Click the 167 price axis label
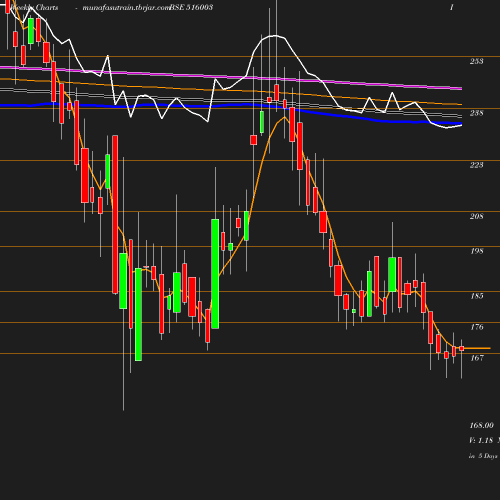Image resolution: width=500 pixels, height=500 pixels. point(477,358)
